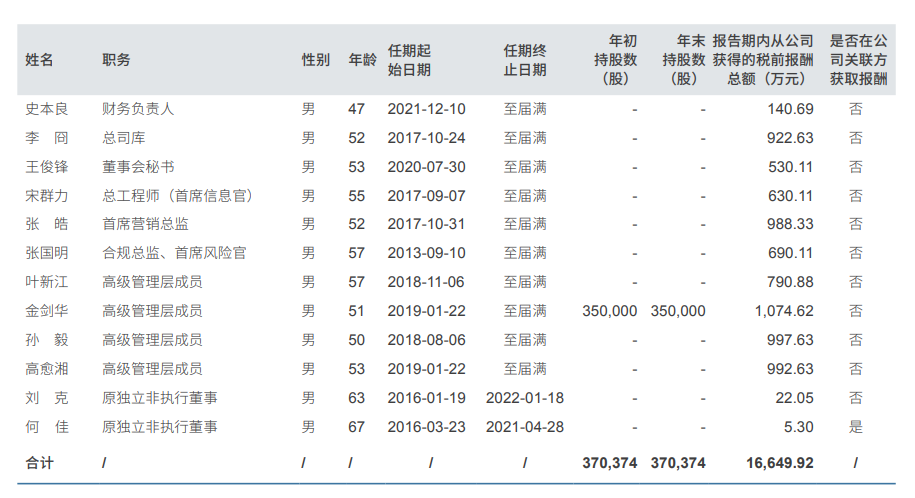Screen dimensions: 915x498
Task: Select 合规总监、首席风险官 cell
Action: coord(174,253)
